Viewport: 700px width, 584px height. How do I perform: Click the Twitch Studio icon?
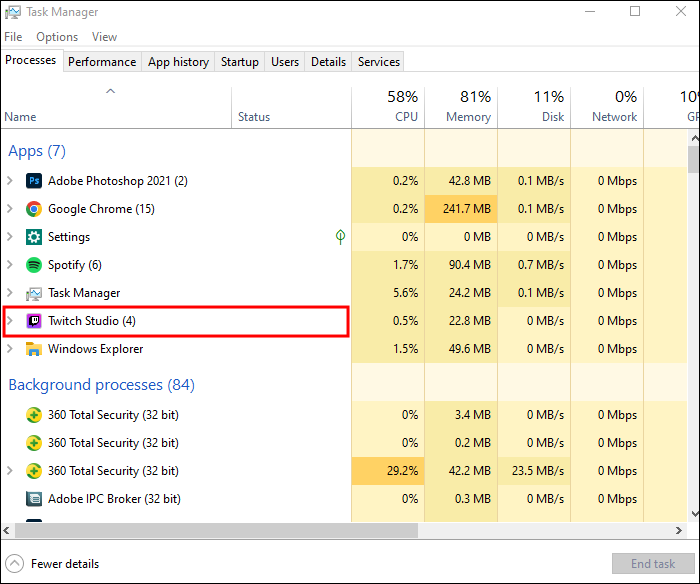pos(33,321)
